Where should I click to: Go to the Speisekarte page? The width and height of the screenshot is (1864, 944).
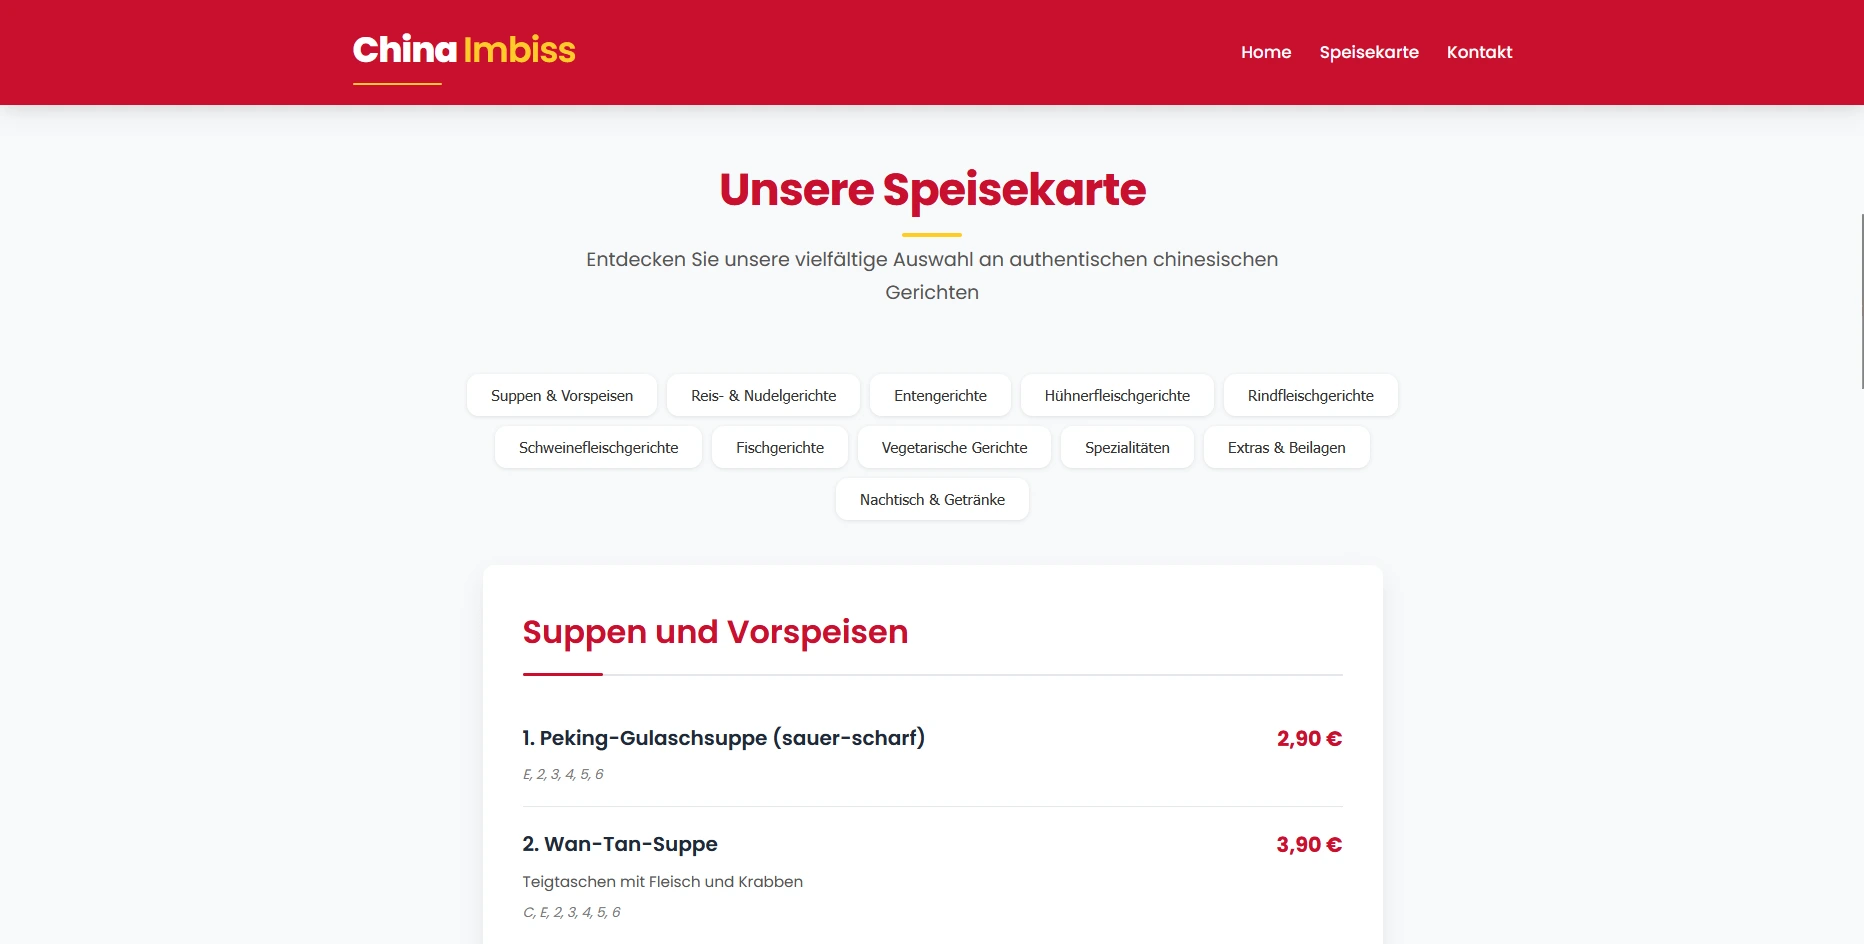tap(1369, 52)
